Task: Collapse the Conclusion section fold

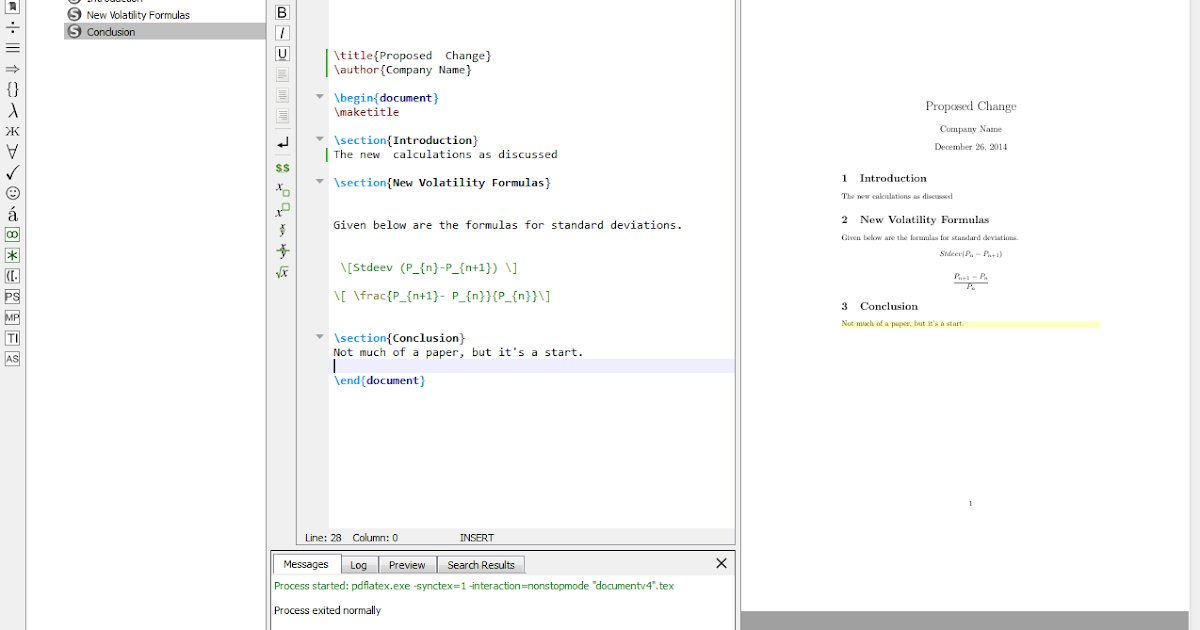Action: 319,337
